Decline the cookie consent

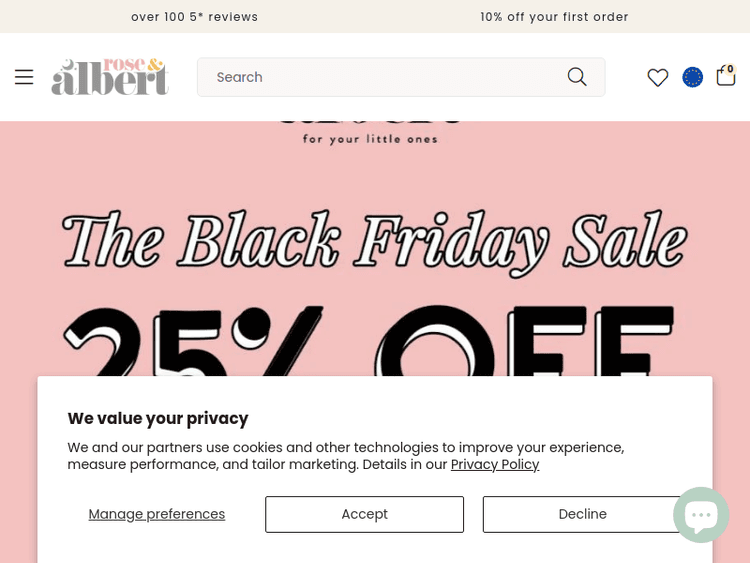click(582, 514)
